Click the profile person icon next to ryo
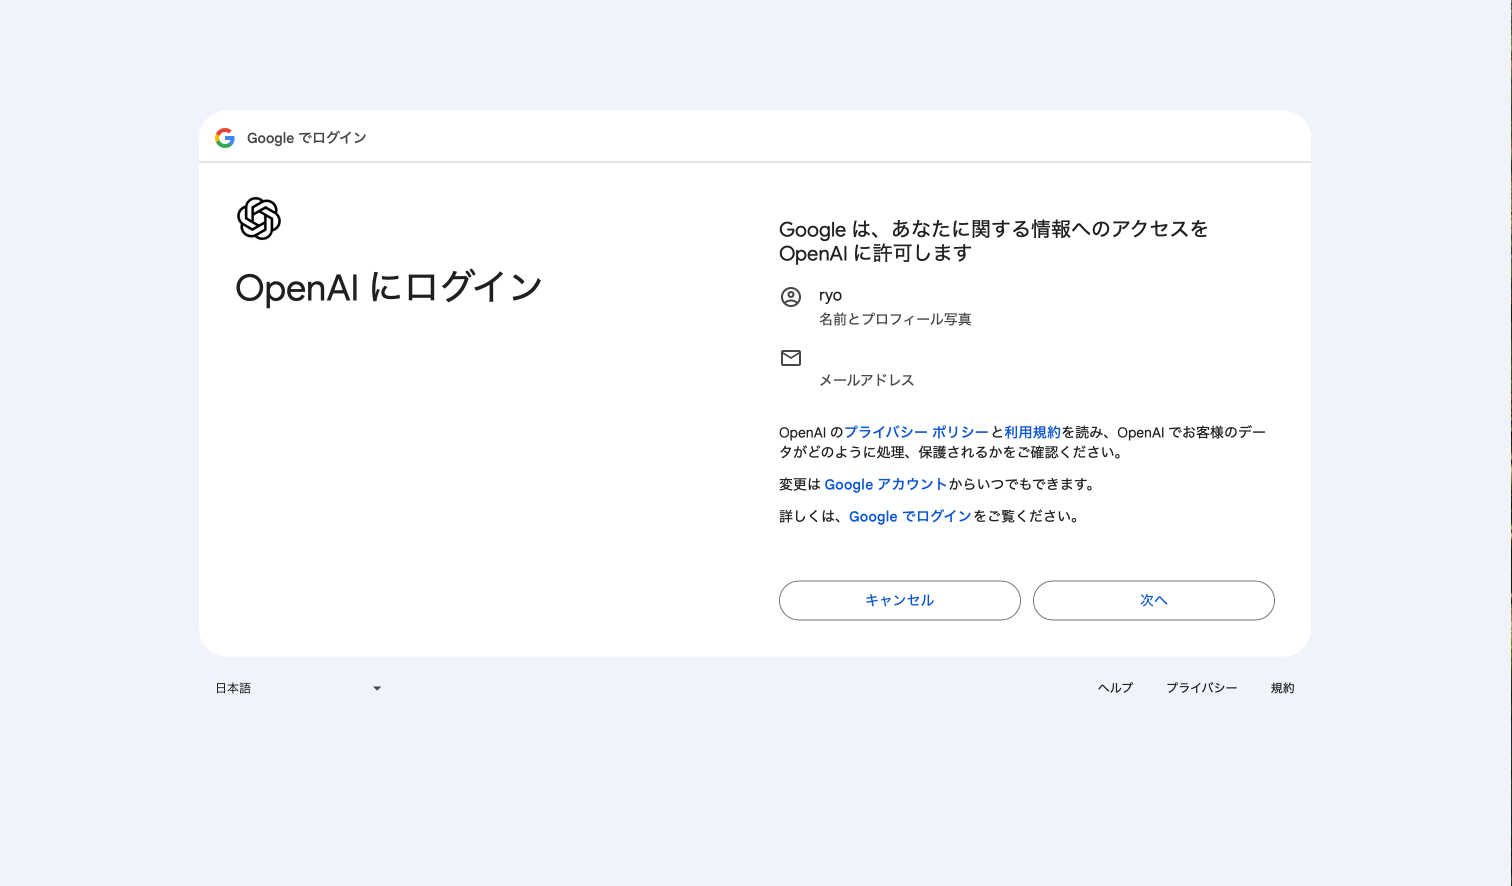The height and width of the screenshot is (886, 1512). (791, 296)
